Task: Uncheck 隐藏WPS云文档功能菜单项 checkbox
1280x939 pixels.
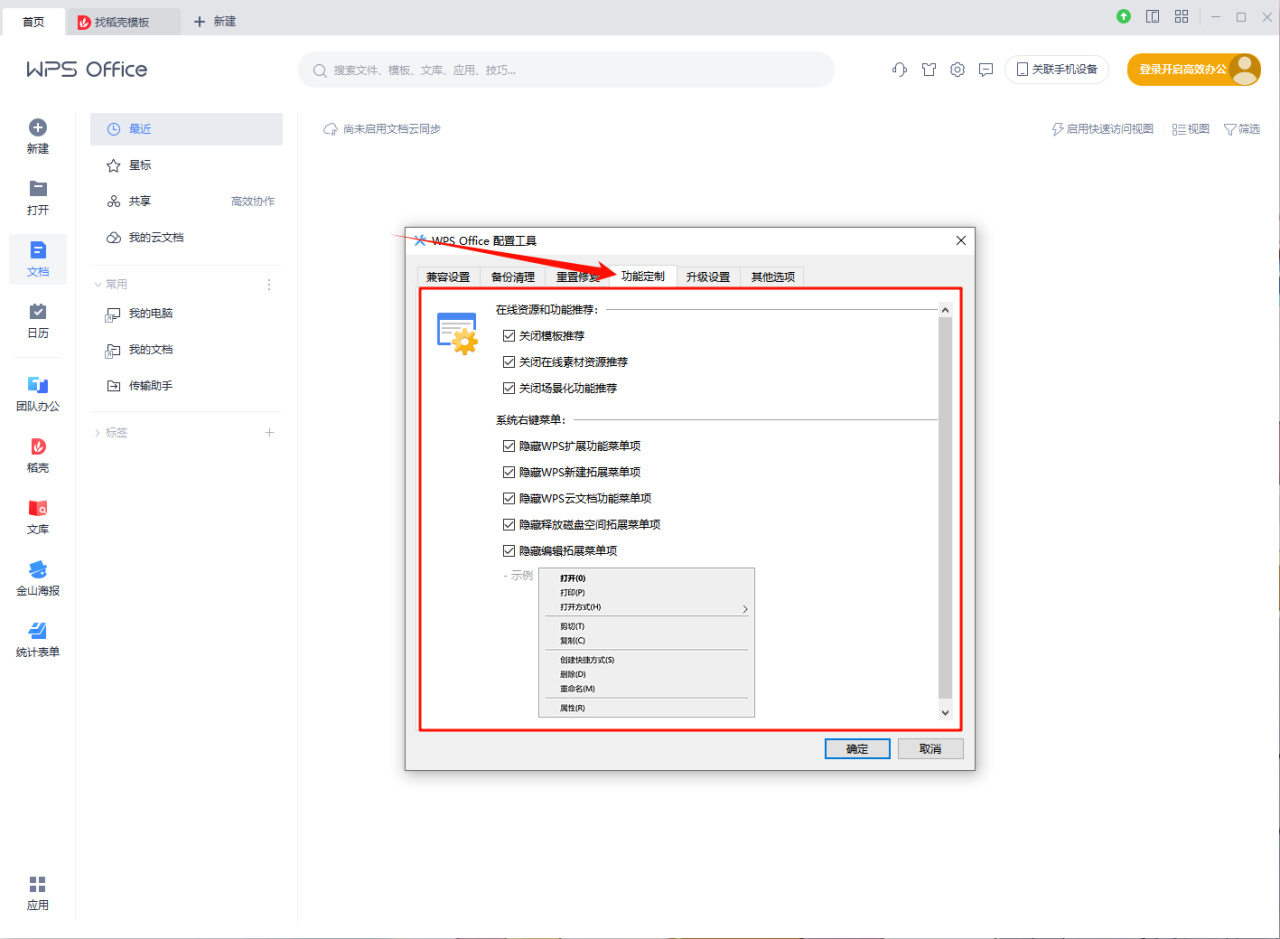Action: click(509, 498)
